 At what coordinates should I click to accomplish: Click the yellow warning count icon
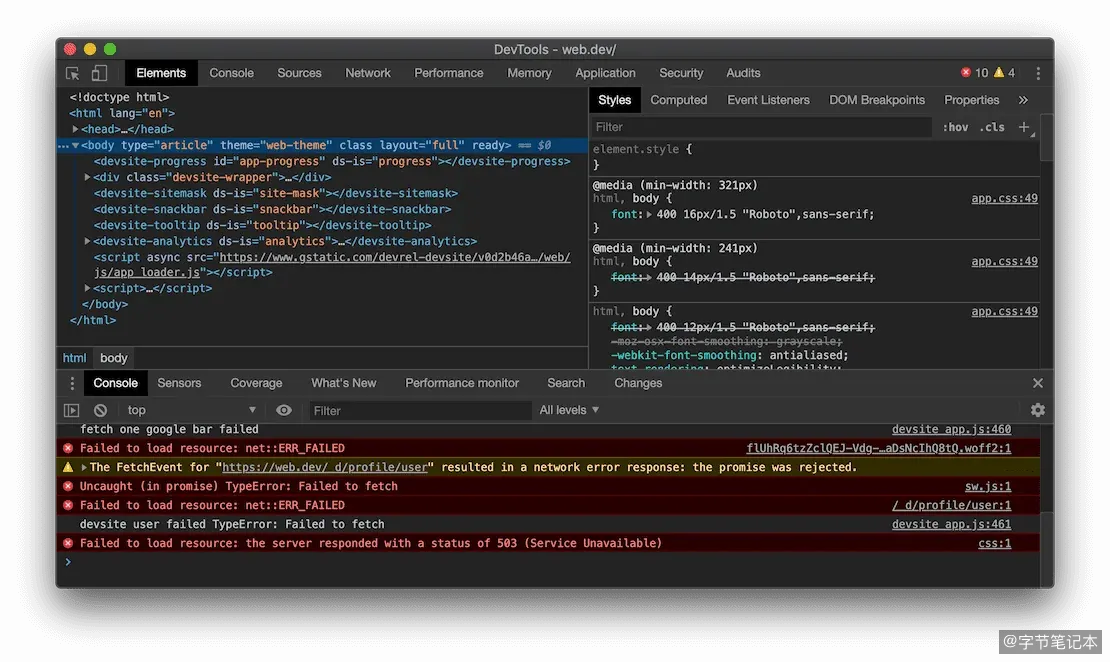coord(999,72)
